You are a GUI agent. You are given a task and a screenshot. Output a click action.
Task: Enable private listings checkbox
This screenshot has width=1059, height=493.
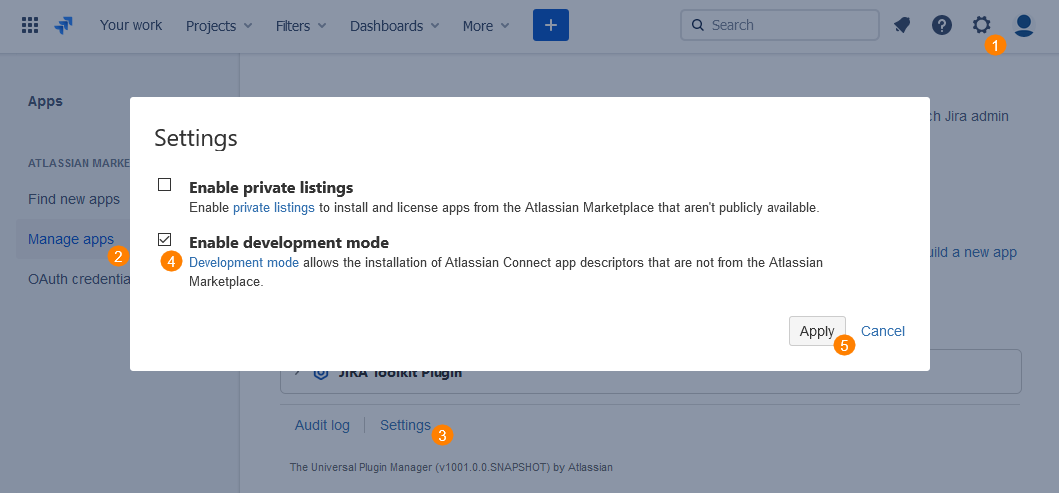(x=165, y=185)
